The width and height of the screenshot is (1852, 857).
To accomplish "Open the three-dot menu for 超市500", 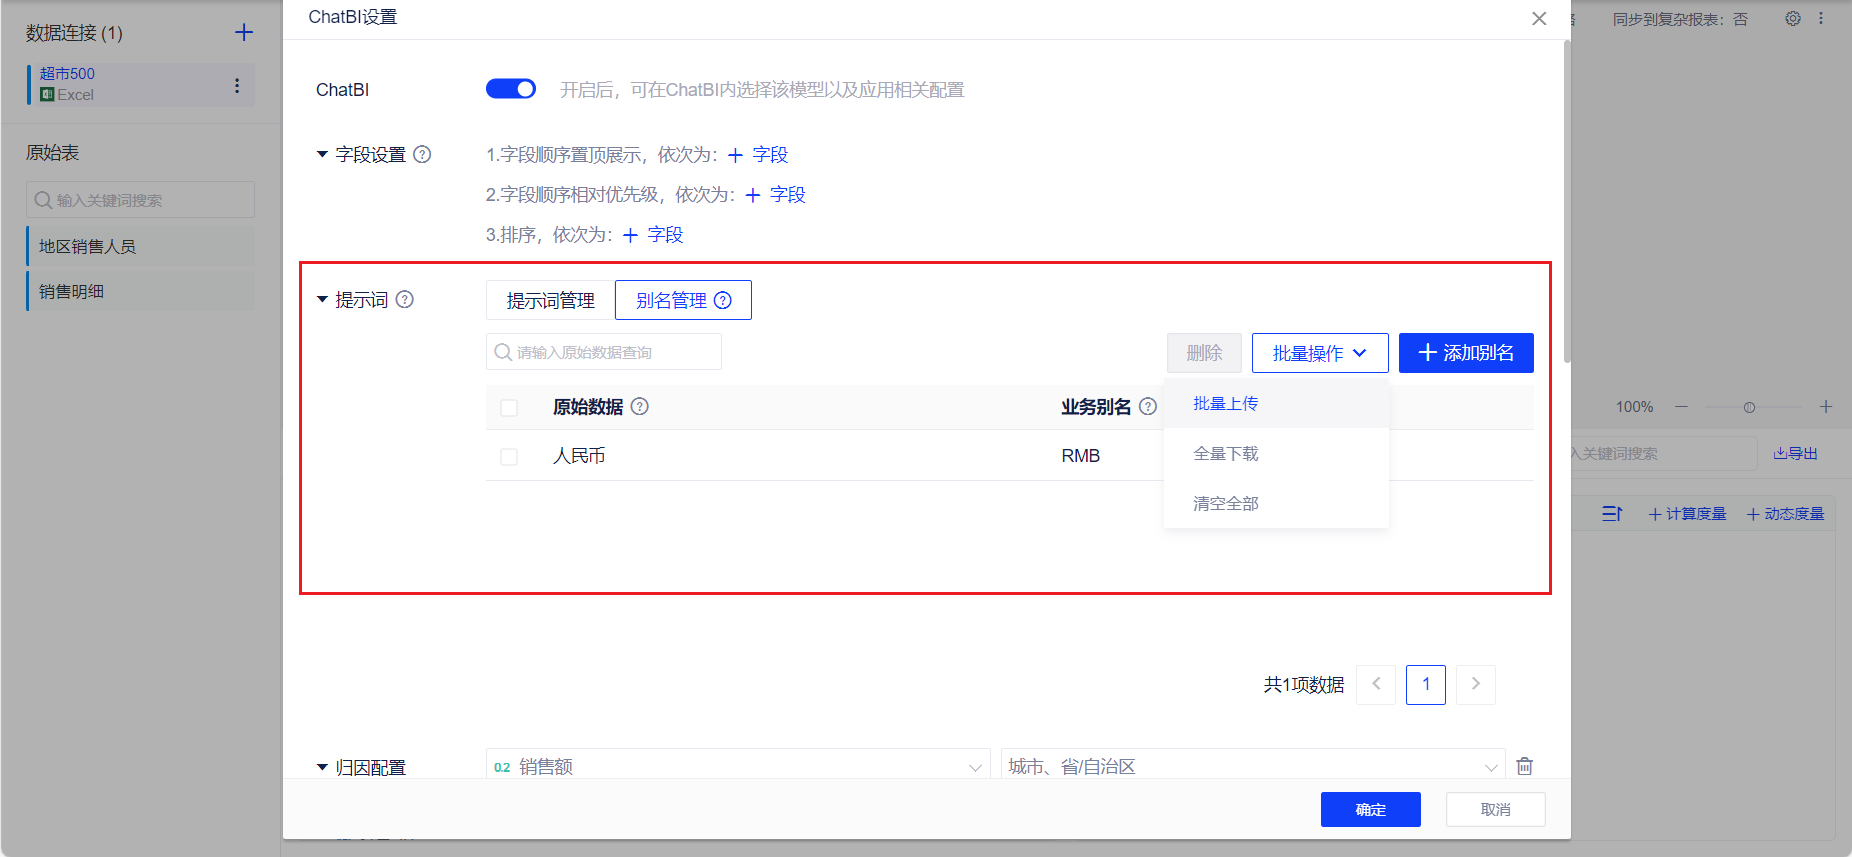I will 237,86.
